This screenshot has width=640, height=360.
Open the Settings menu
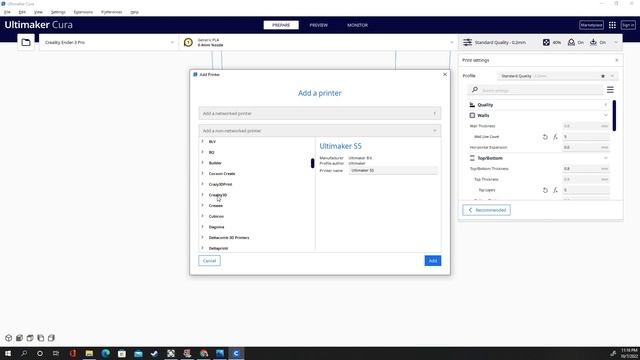[58, 12]
